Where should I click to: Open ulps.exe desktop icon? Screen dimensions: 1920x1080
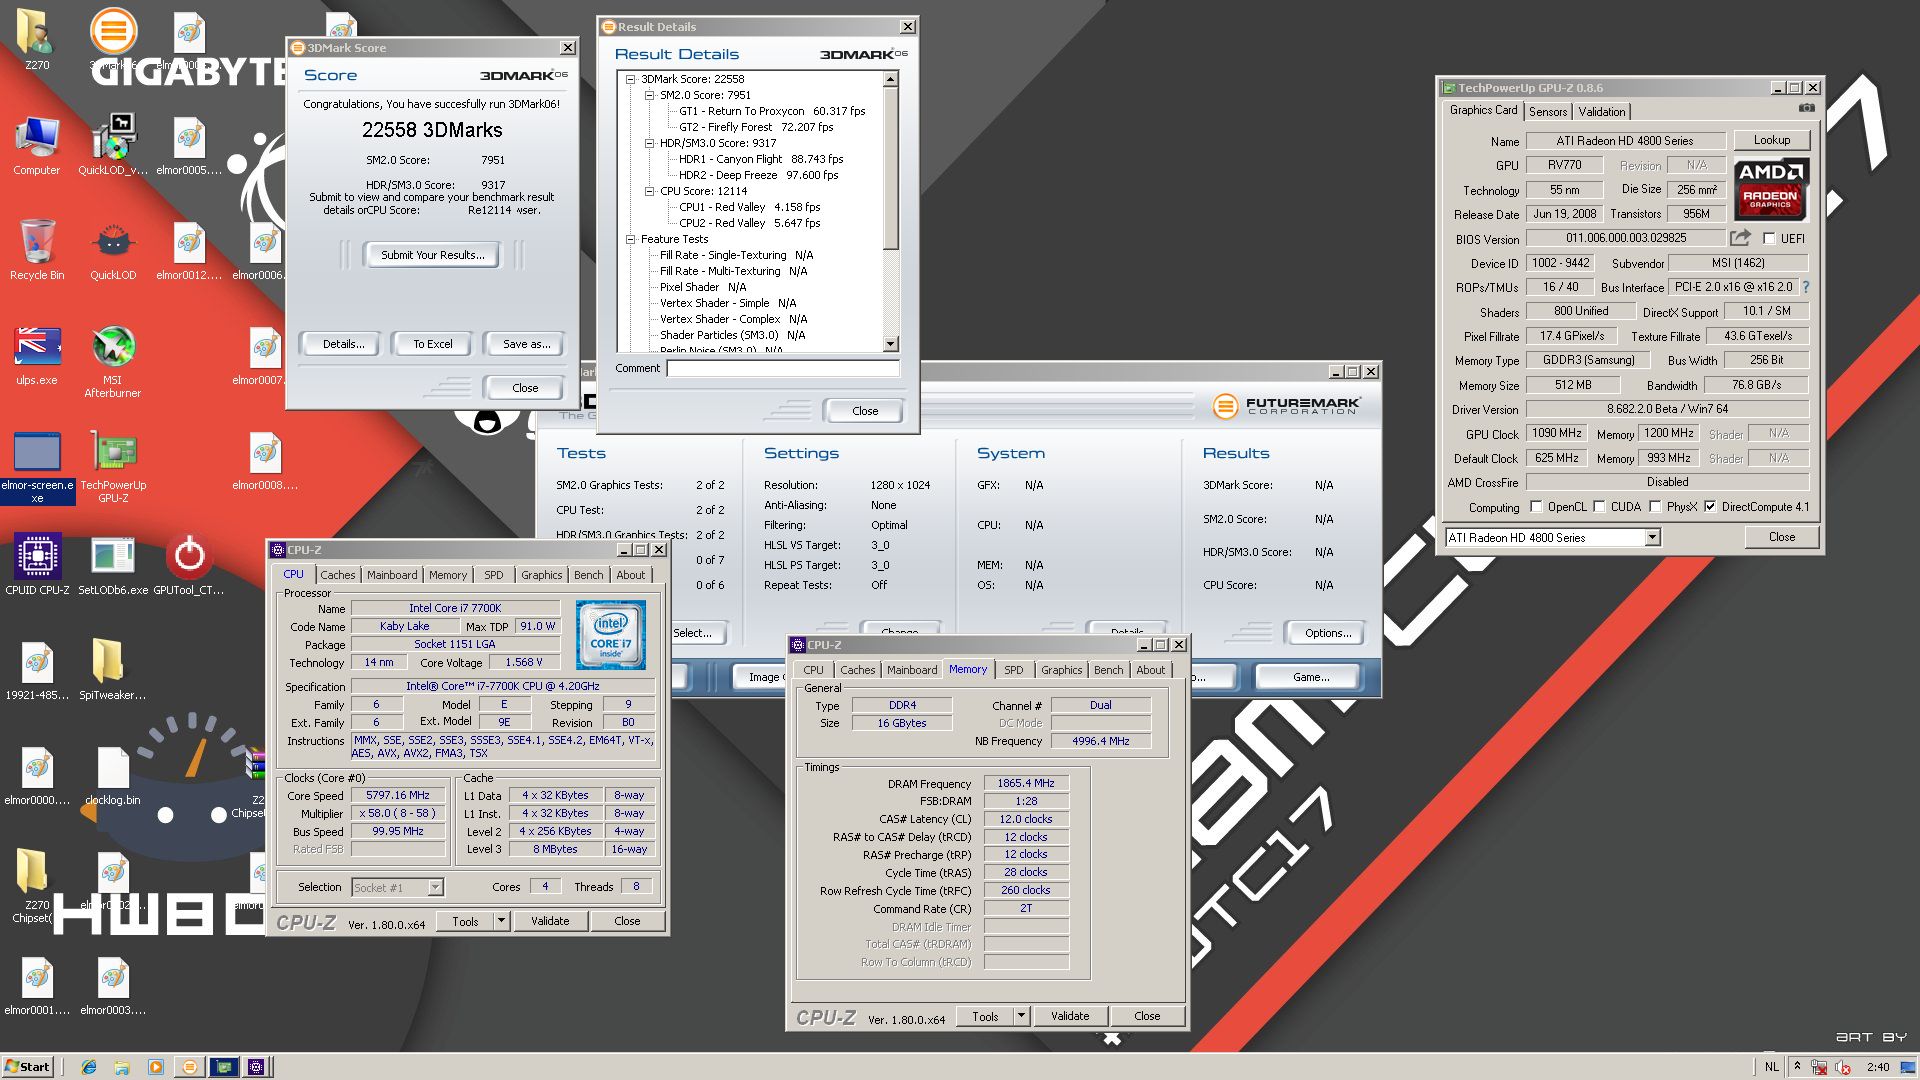pyautogui.click(x=37, y=356)
